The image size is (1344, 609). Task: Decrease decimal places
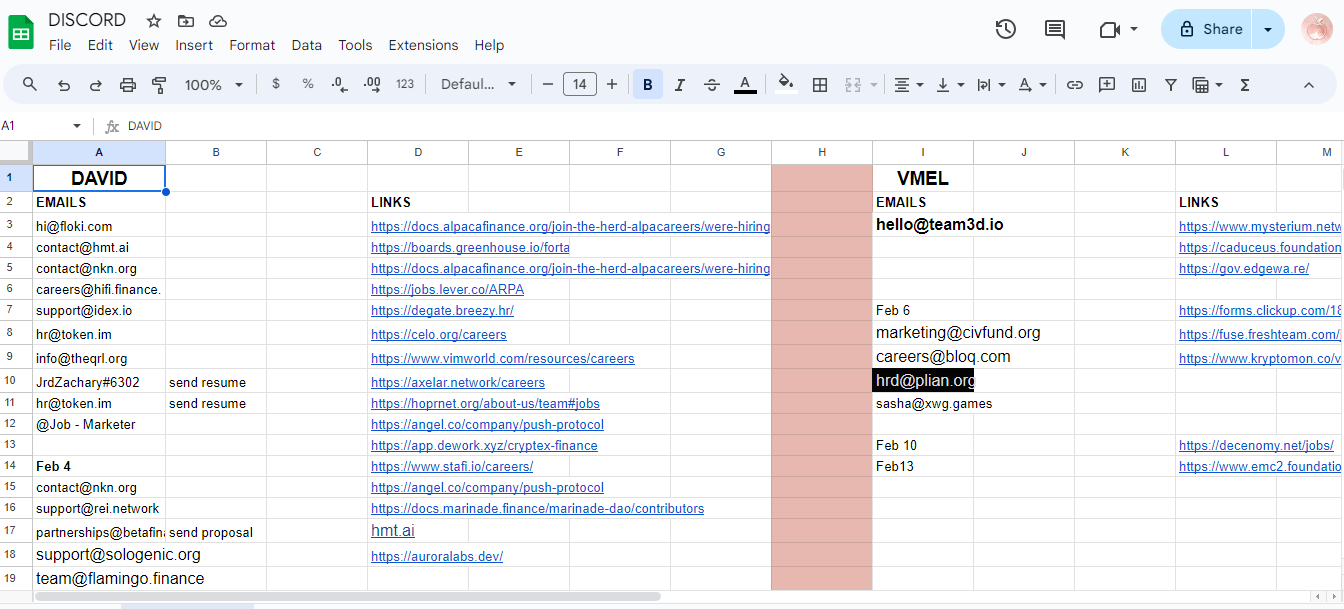[x=340, y=84]
